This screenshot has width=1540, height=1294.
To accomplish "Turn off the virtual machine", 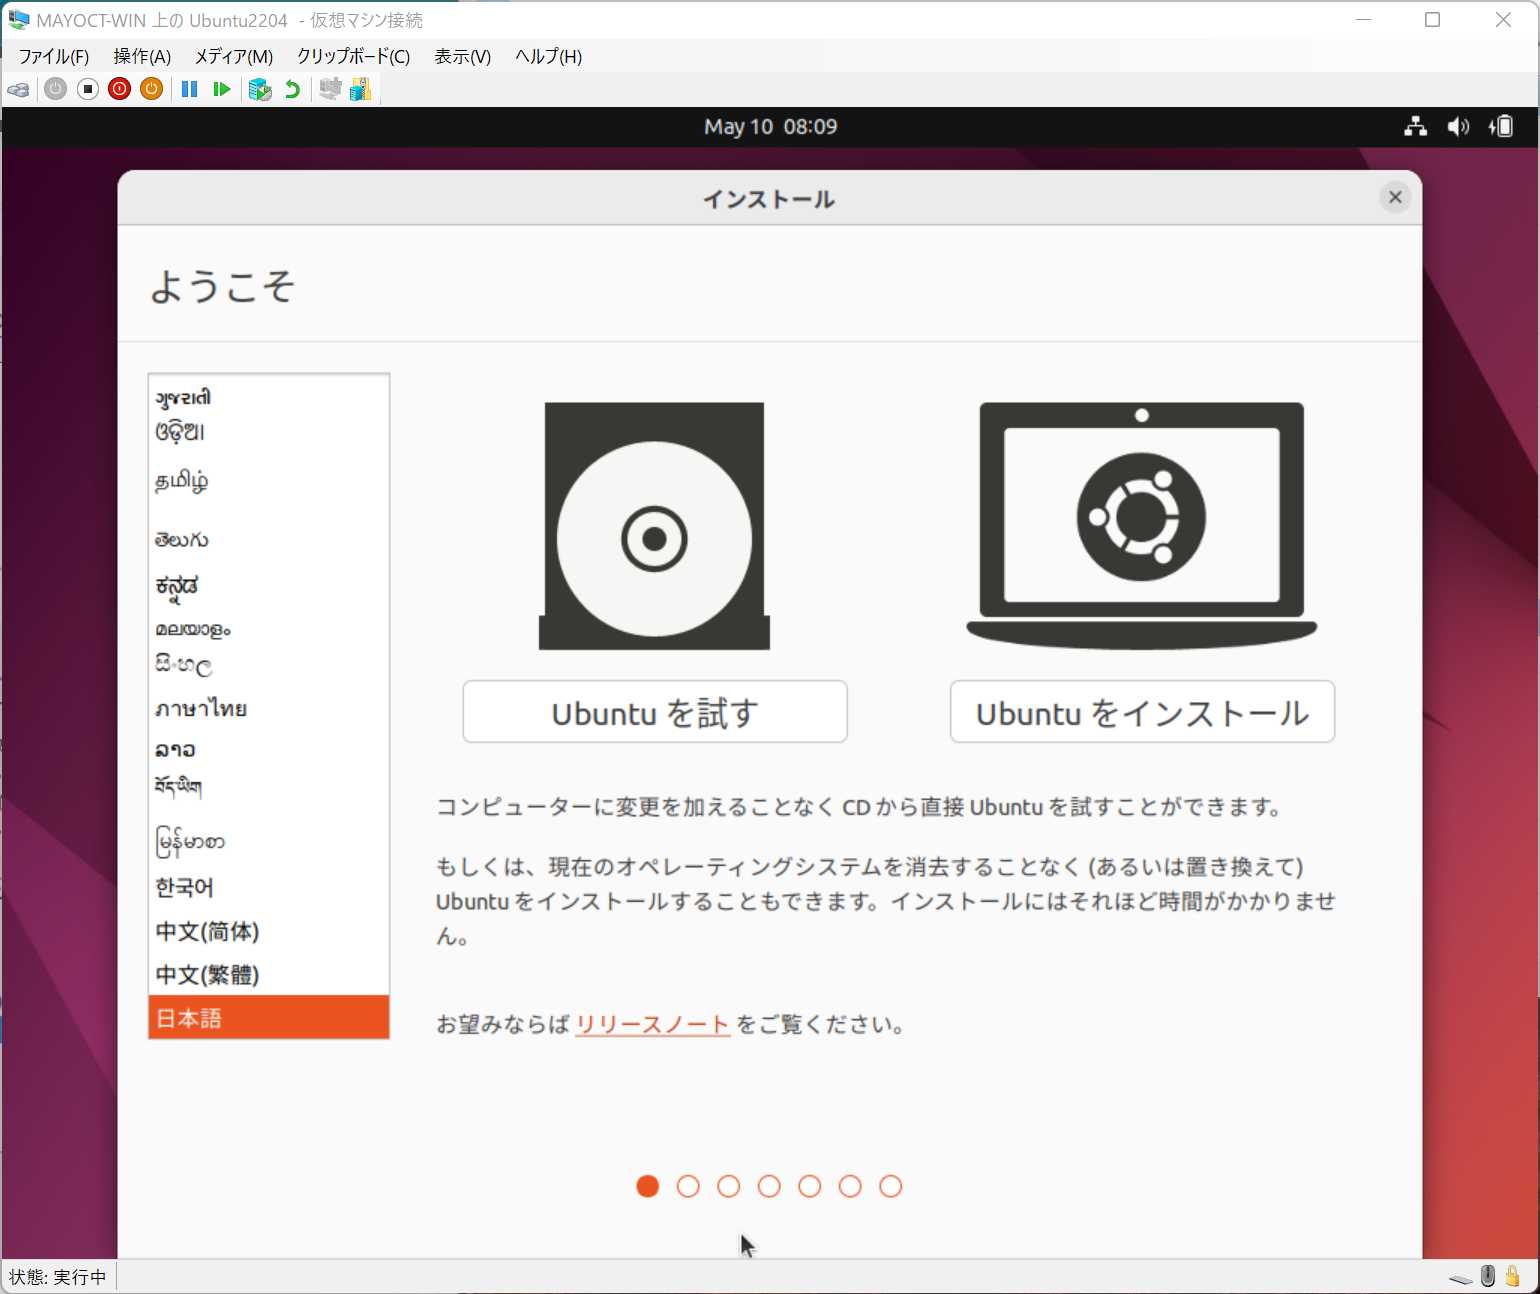I will [x=119, y=89].
